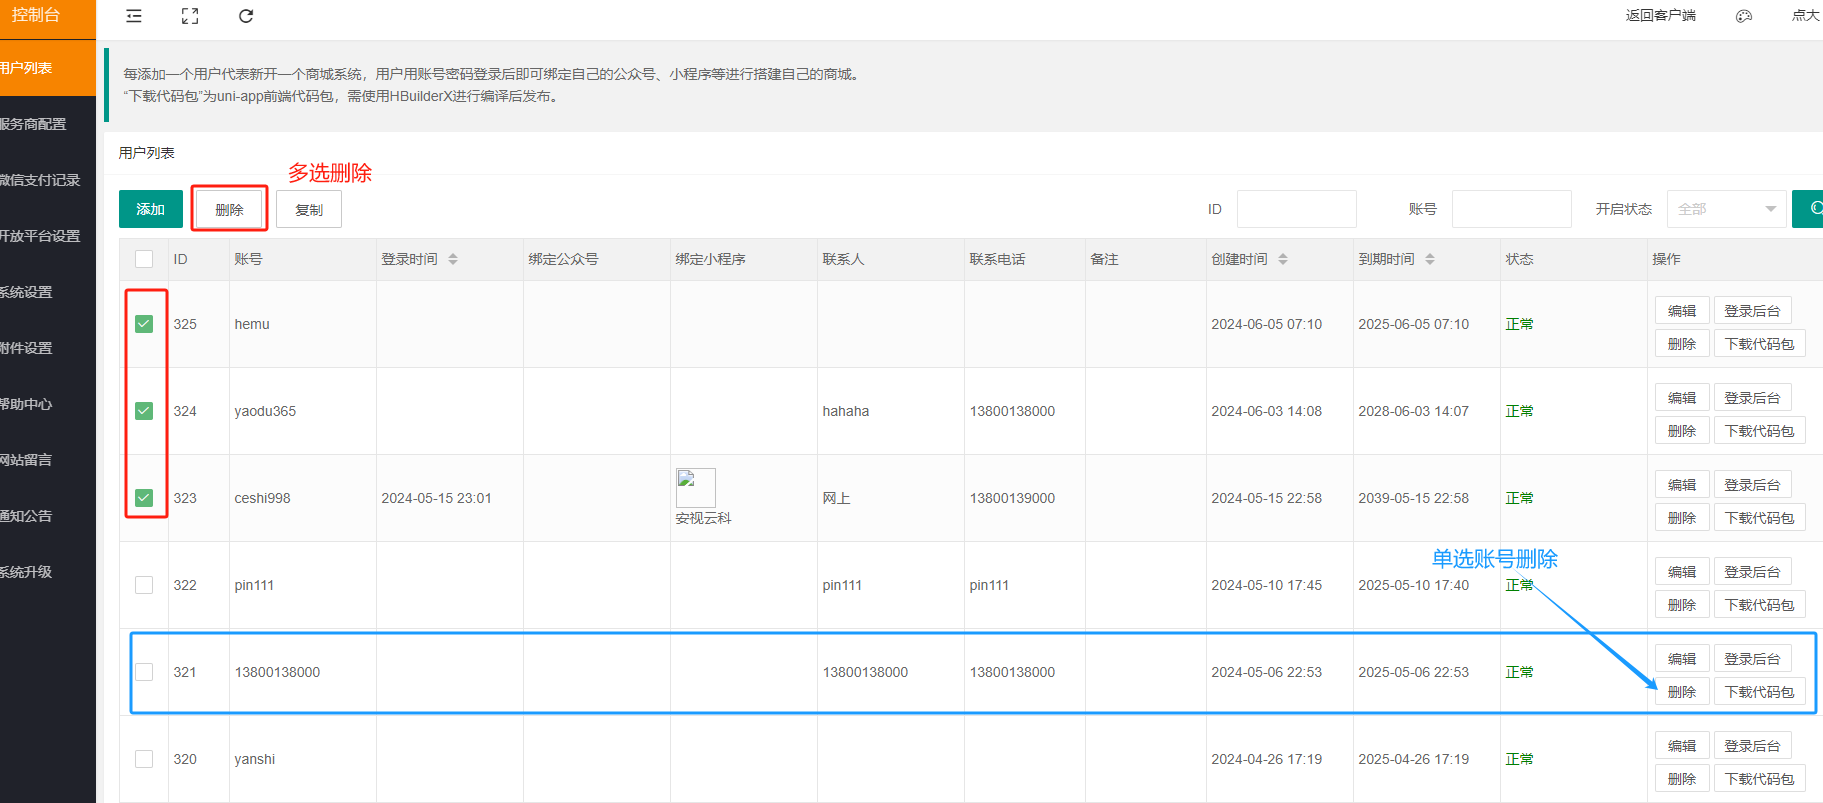Toggle fullscreen mode icon
Viewport: 1823px width, 803px height.
pos(190,16)
